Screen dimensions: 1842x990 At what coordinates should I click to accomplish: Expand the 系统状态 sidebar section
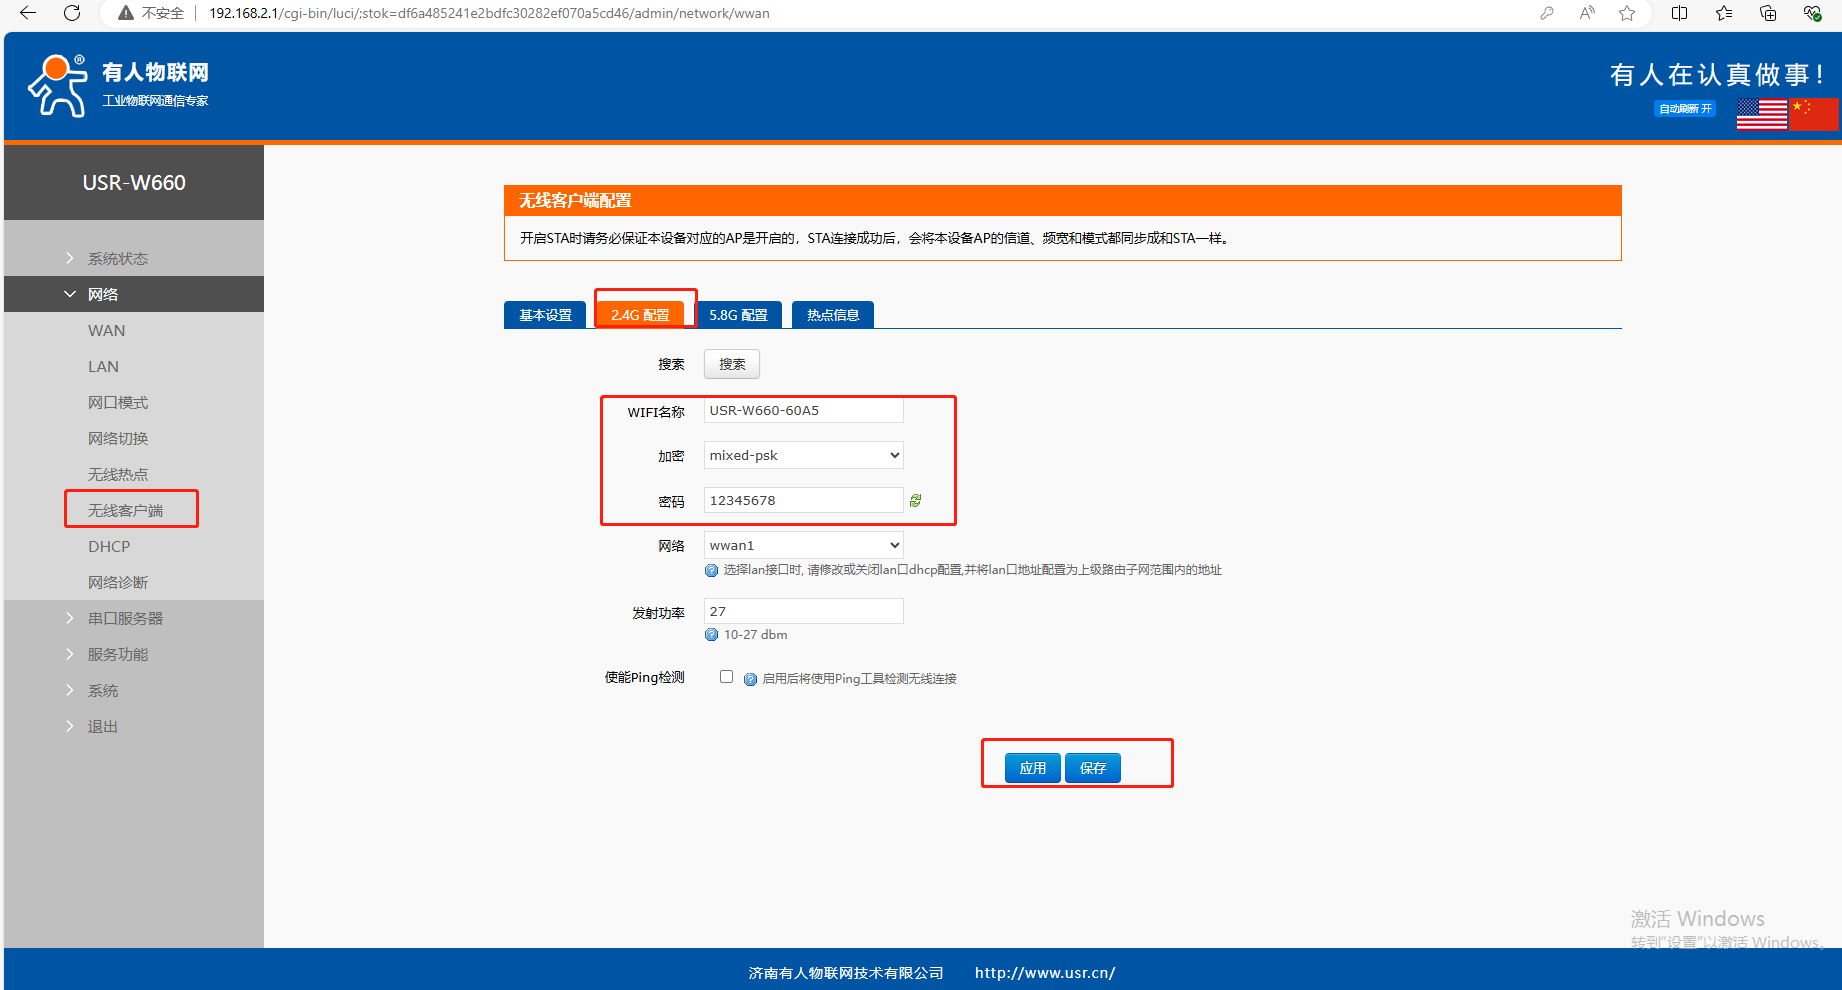tap(117, 258)
